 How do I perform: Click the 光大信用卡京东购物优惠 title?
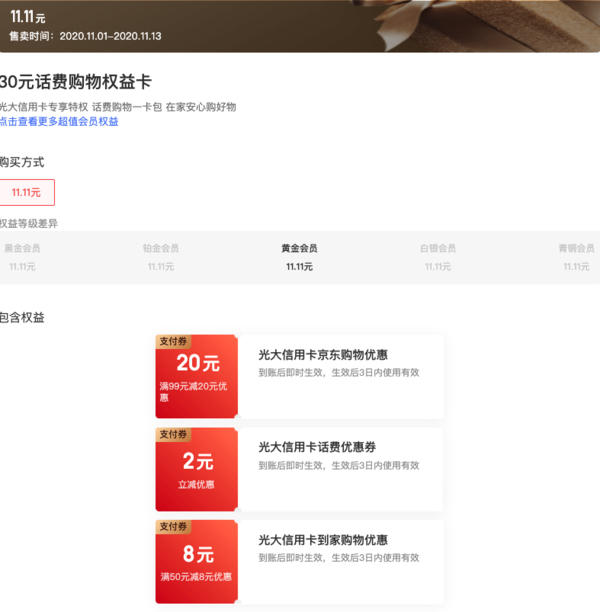pos(323,355)
